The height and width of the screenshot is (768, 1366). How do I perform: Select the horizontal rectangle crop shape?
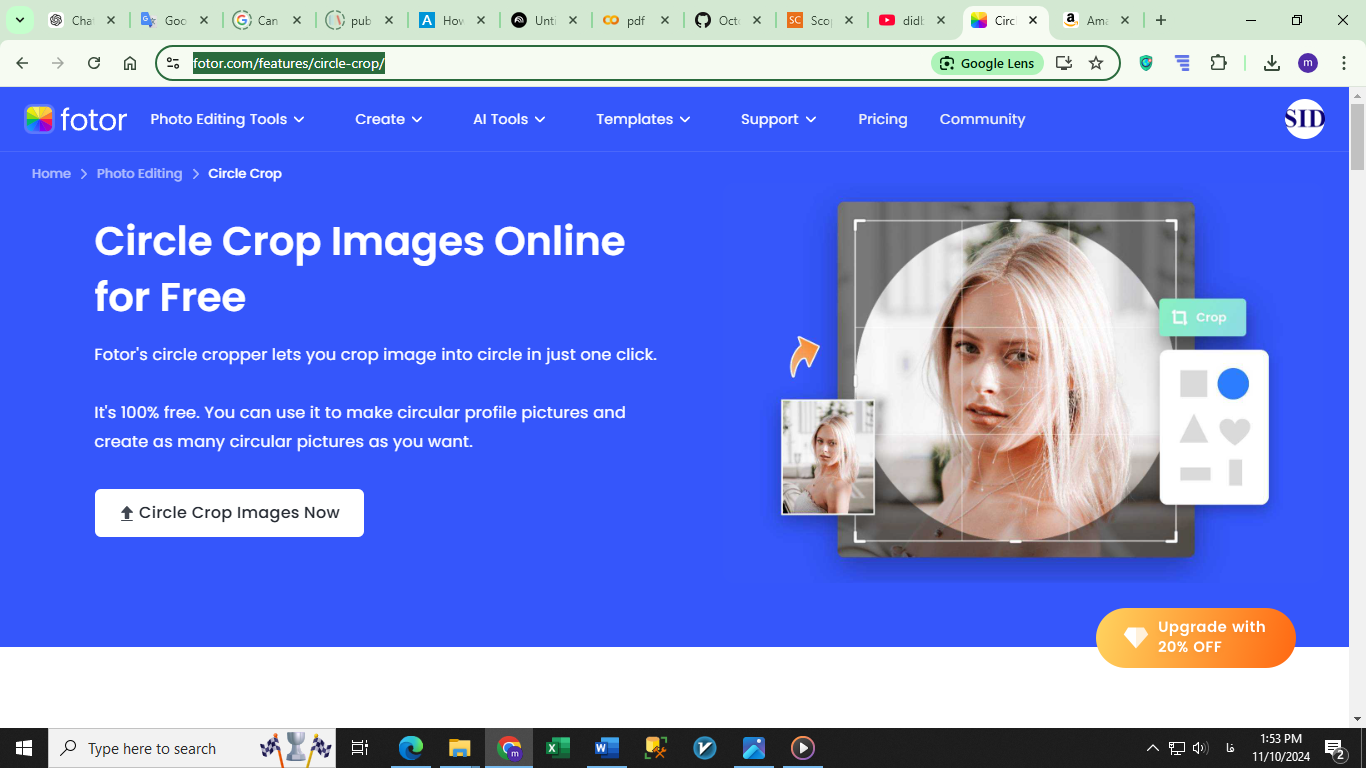(1195, 474)
